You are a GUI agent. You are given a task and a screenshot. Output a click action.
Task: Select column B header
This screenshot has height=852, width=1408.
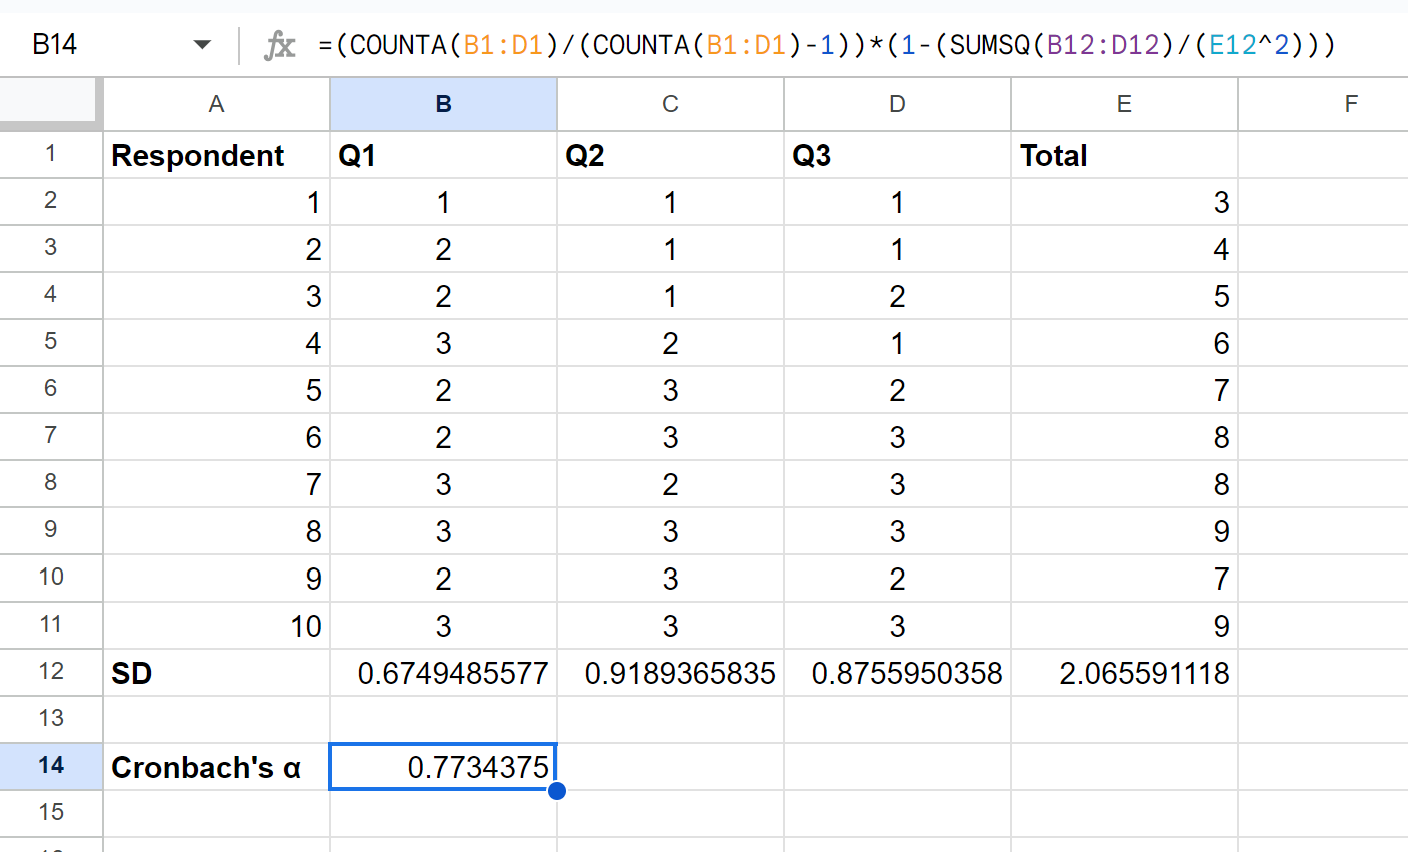[443, 104]
